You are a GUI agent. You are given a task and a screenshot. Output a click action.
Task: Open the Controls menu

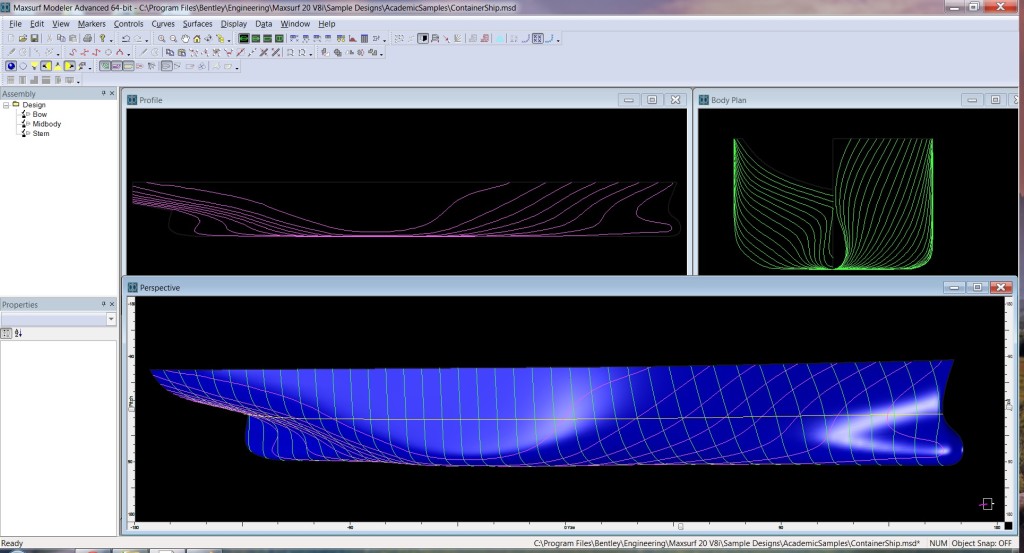(128, 24)
